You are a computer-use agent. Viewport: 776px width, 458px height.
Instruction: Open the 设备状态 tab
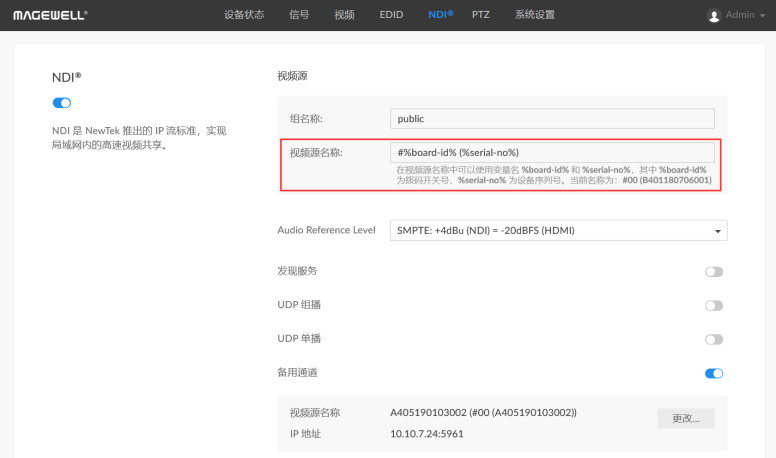coord(245,15)
